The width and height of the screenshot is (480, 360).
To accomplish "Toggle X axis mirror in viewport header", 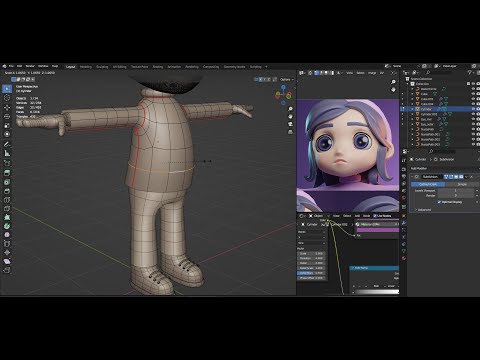I will 260,79.
